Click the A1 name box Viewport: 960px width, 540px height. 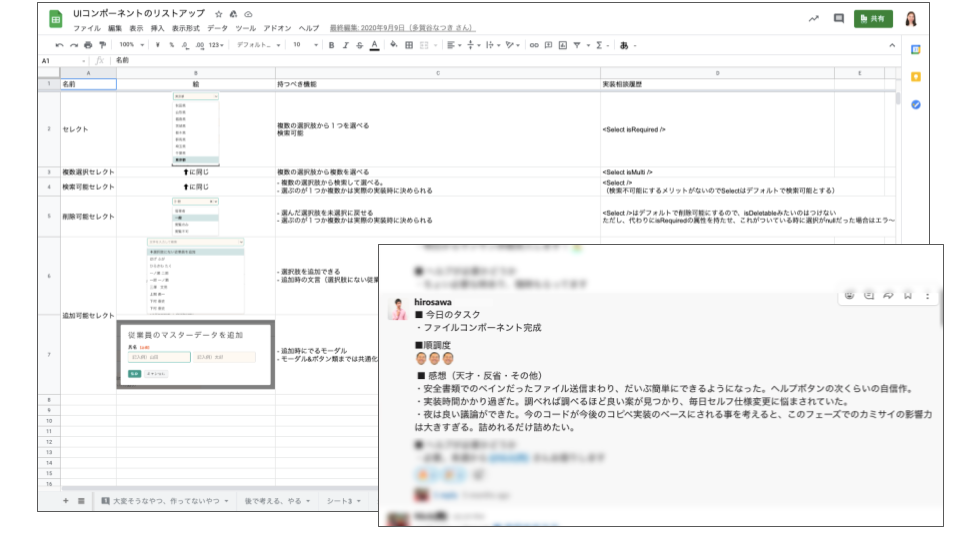(x=64, y=61)
